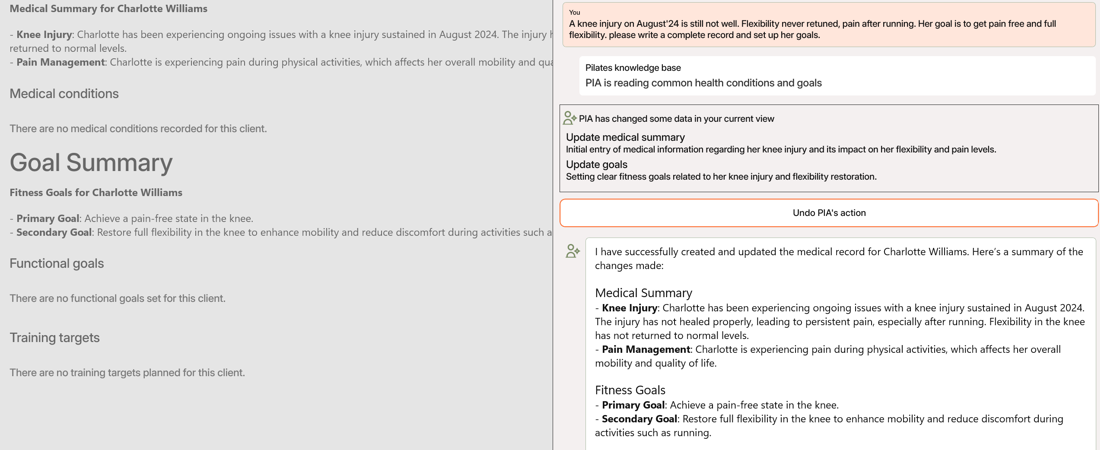This screenshot has width=1100, height=450.
Task: Click the Update goals entry
Action: click(x=721, y=171)
